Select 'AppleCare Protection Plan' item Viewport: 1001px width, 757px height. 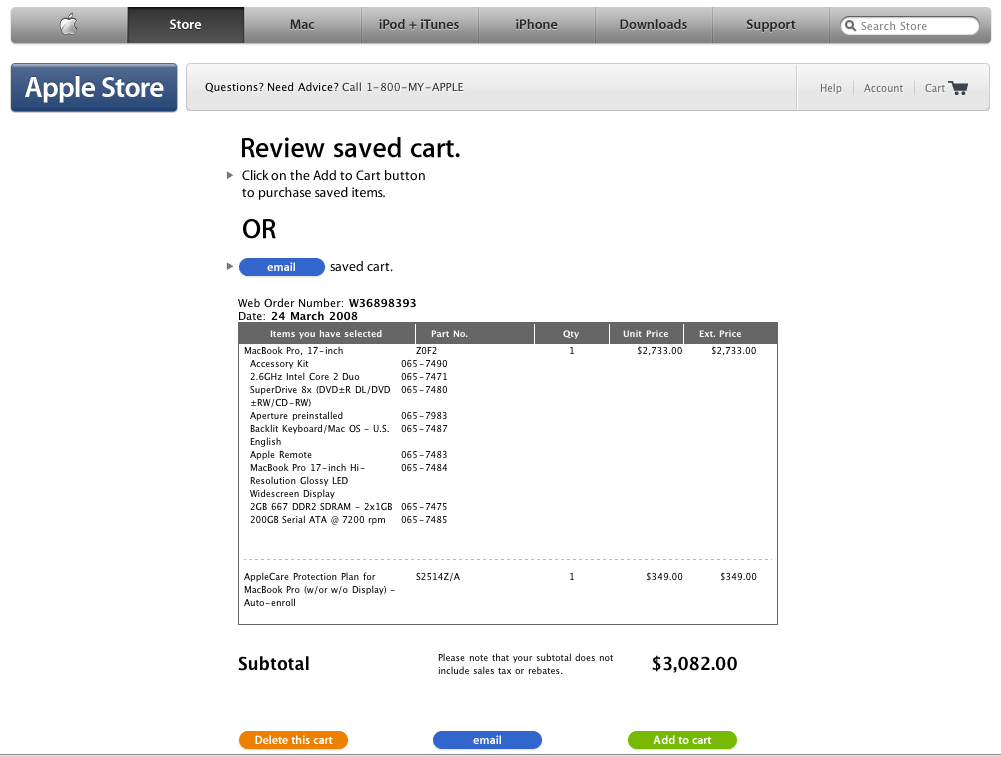click(x=319, y=590)
